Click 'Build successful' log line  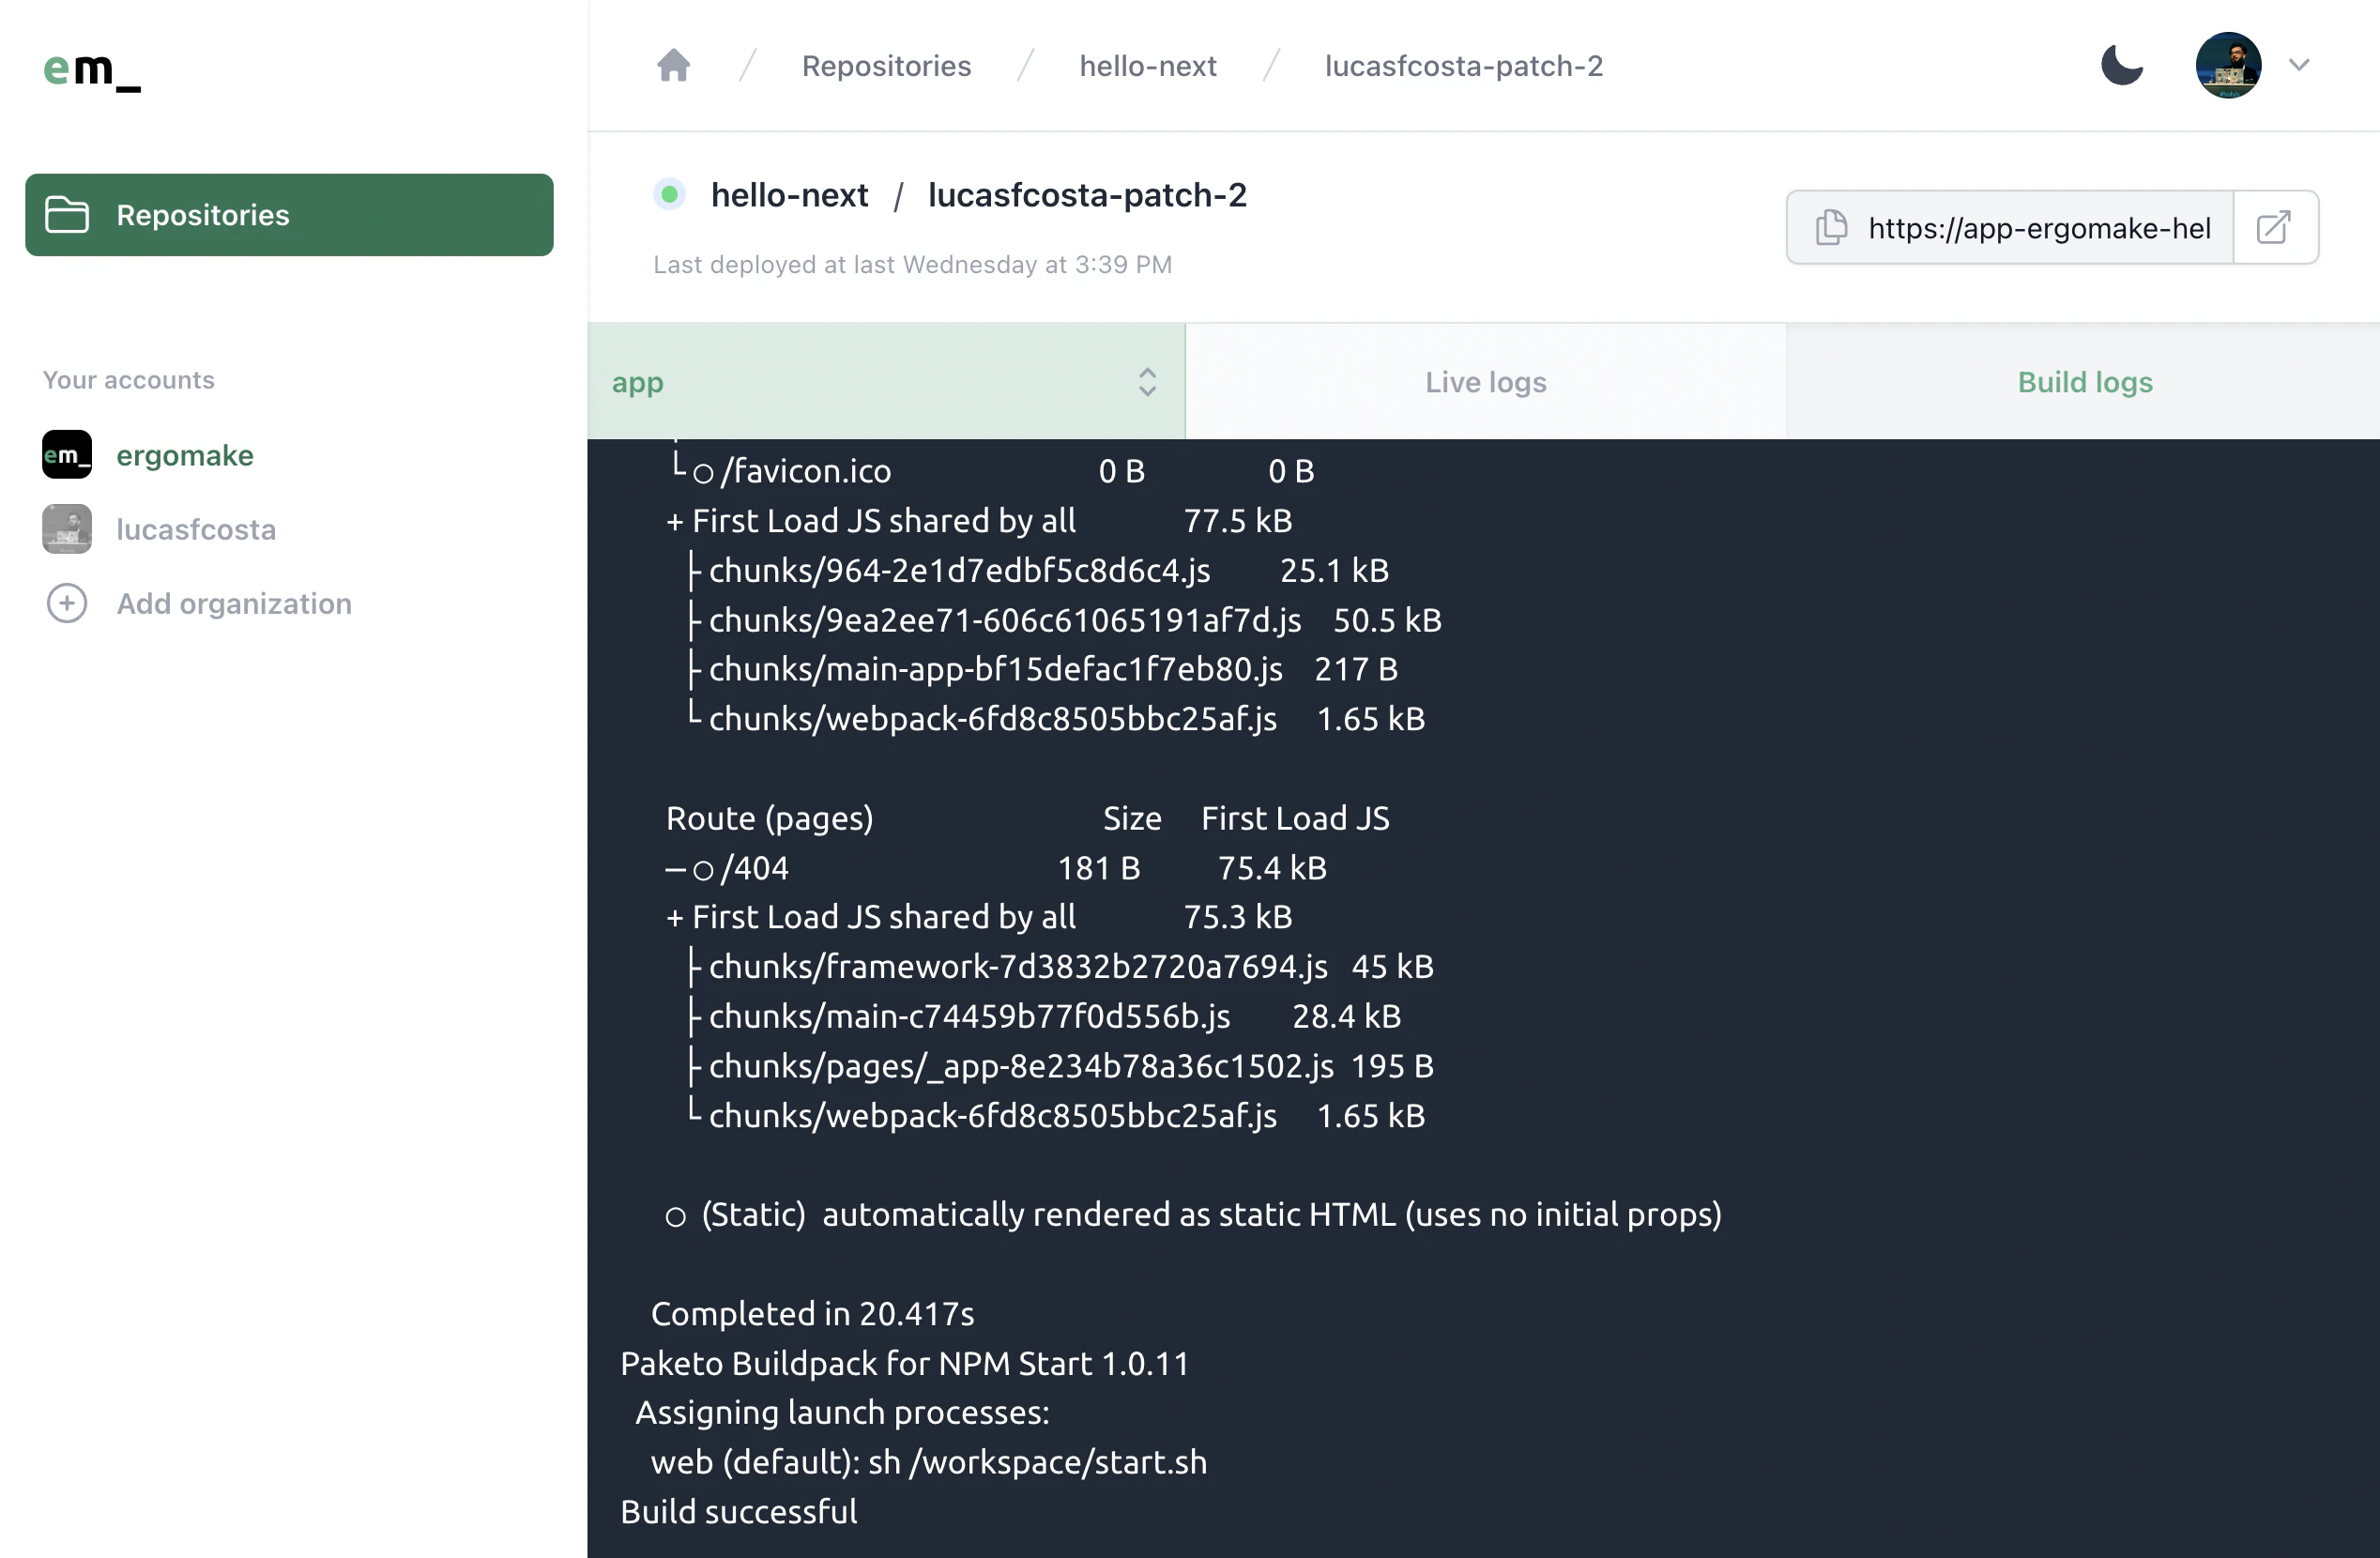(738, 1512)
